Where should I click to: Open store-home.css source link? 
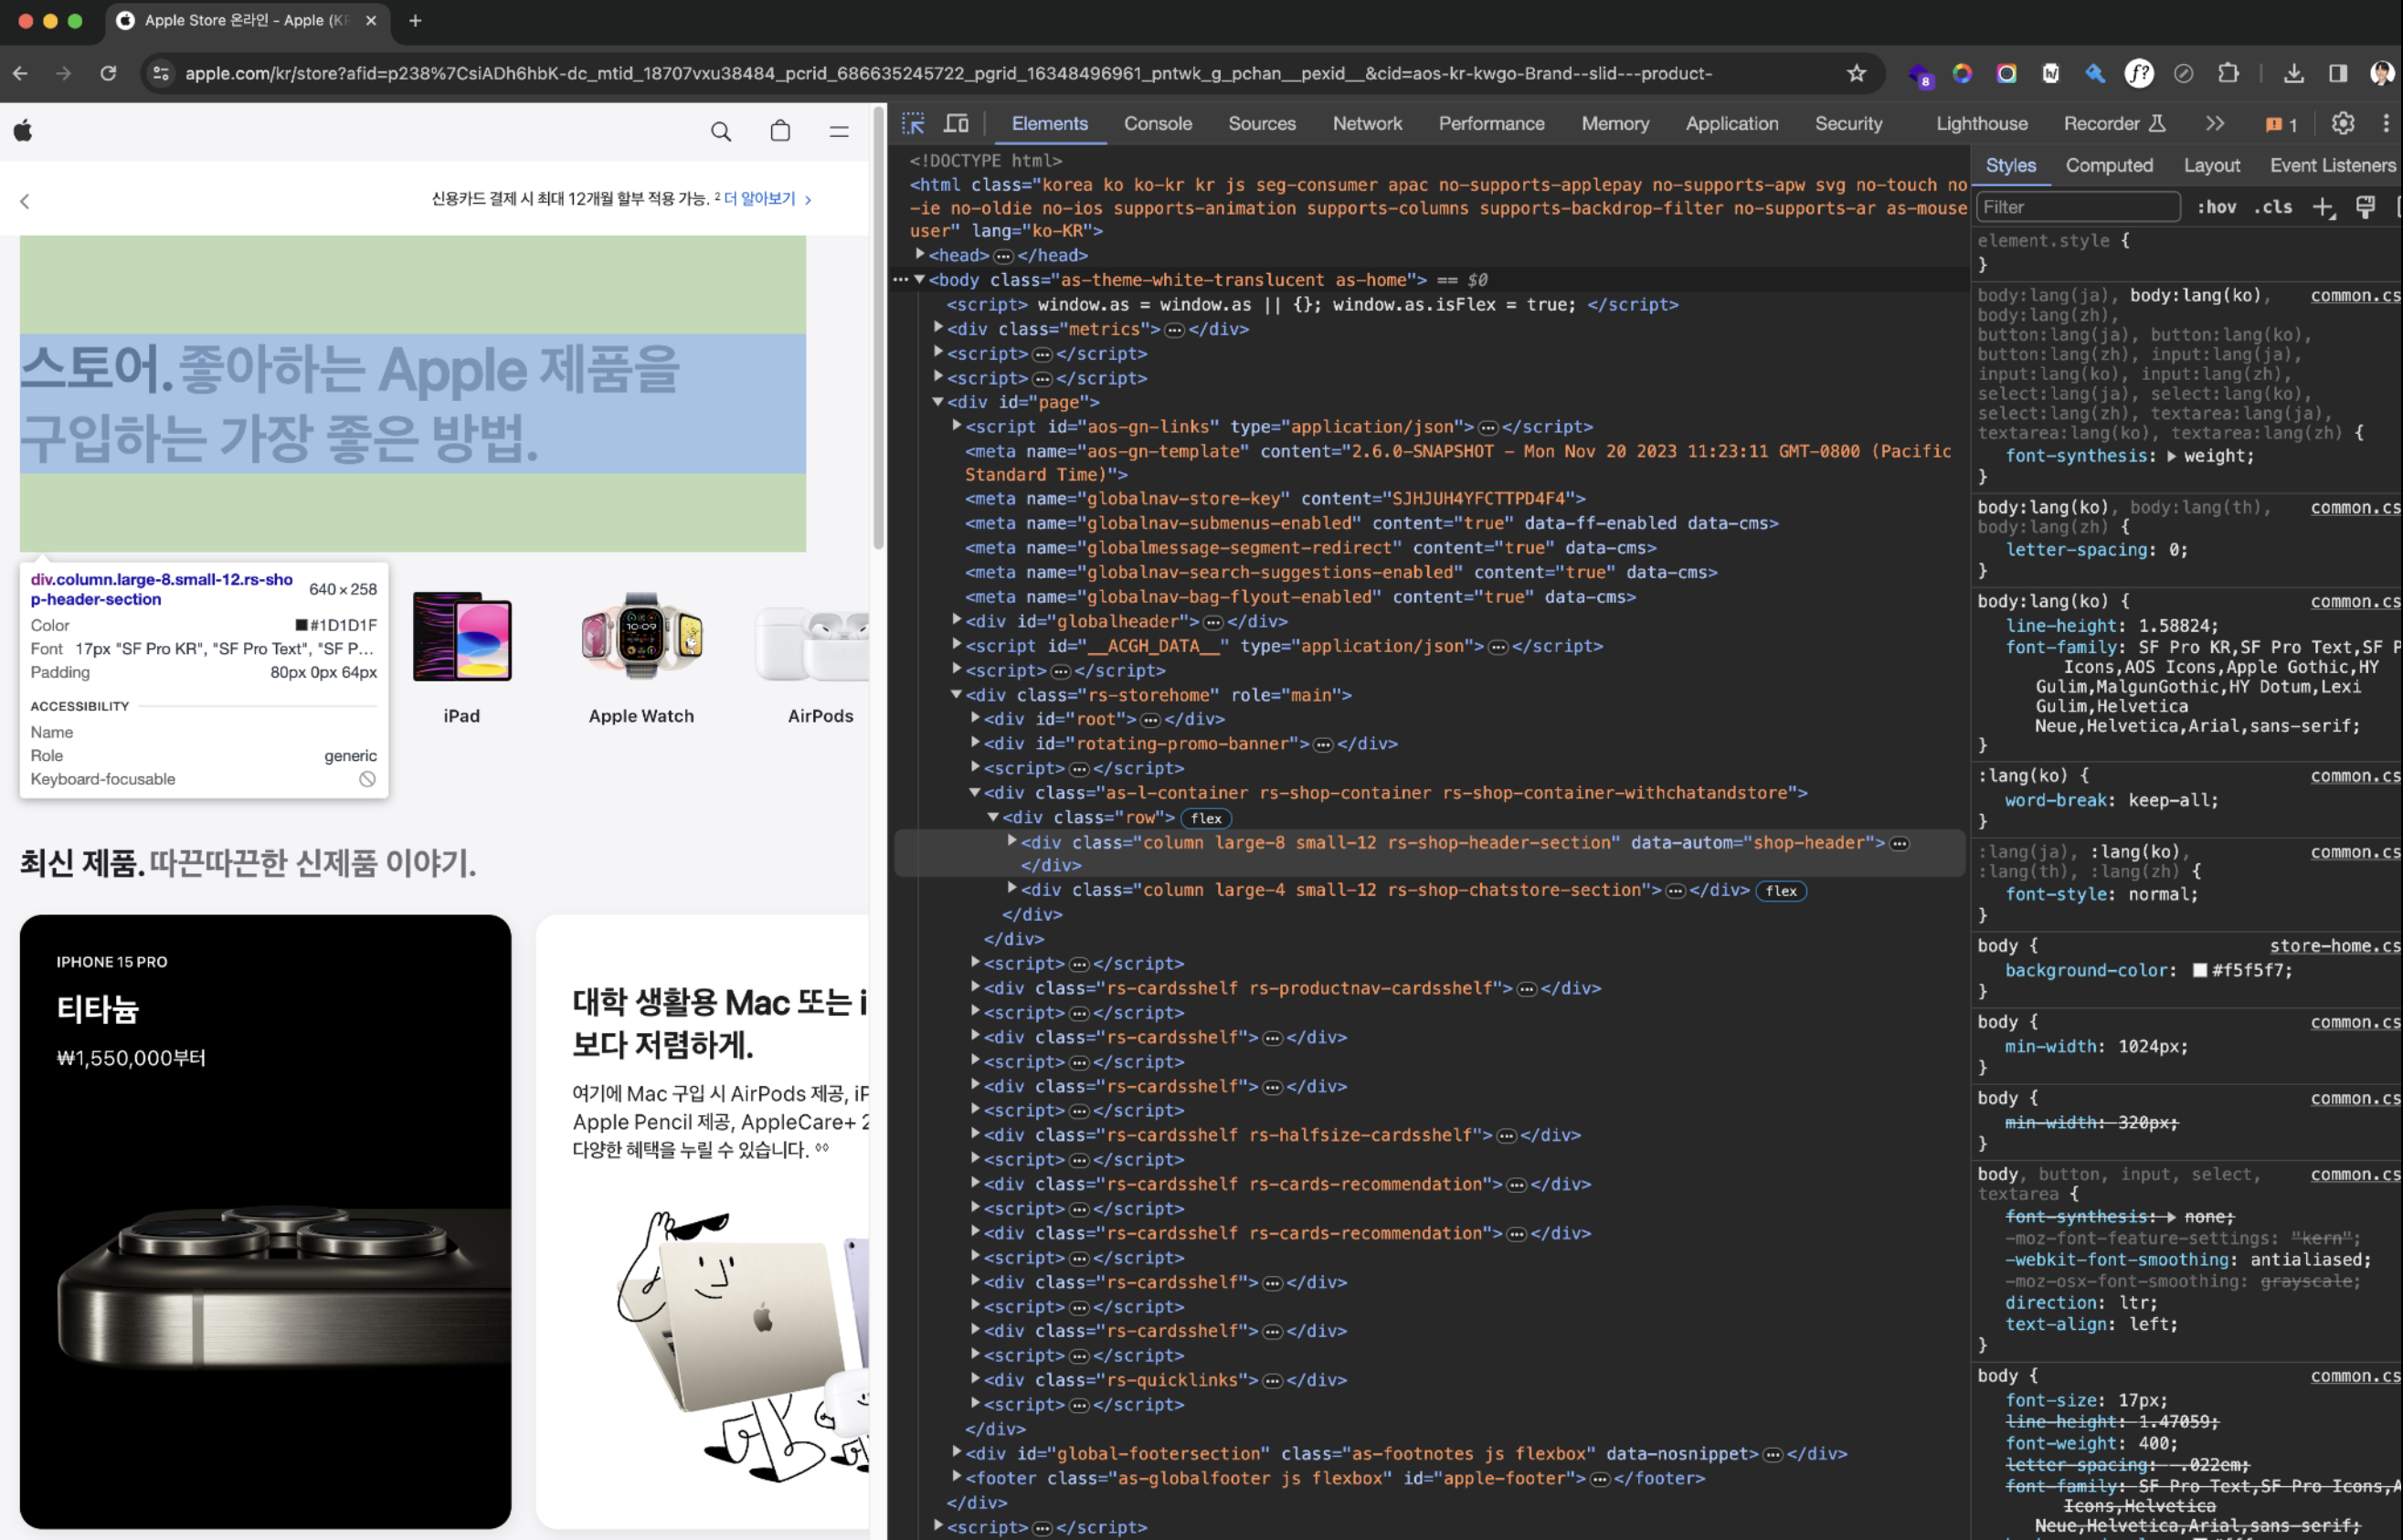coord(2334,946)
